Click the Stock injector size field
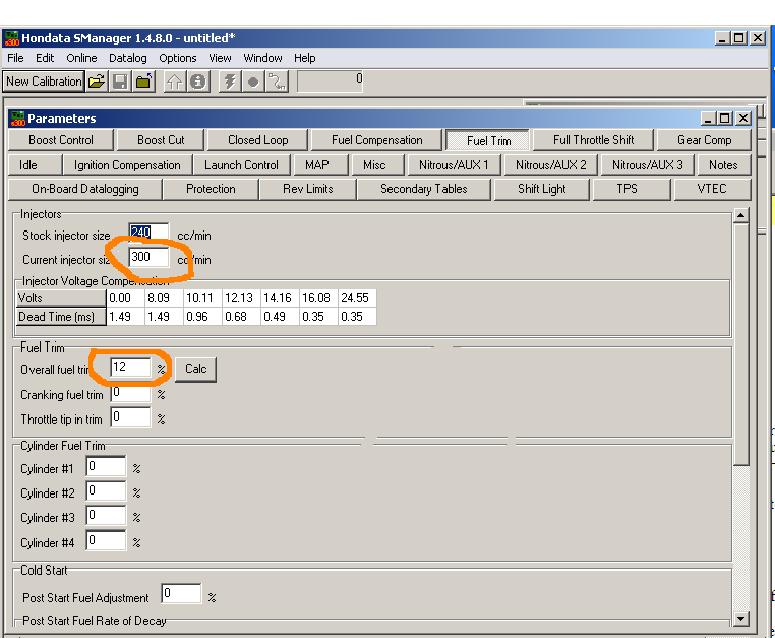This screenshot has height=638, width=775. point(148,233)
